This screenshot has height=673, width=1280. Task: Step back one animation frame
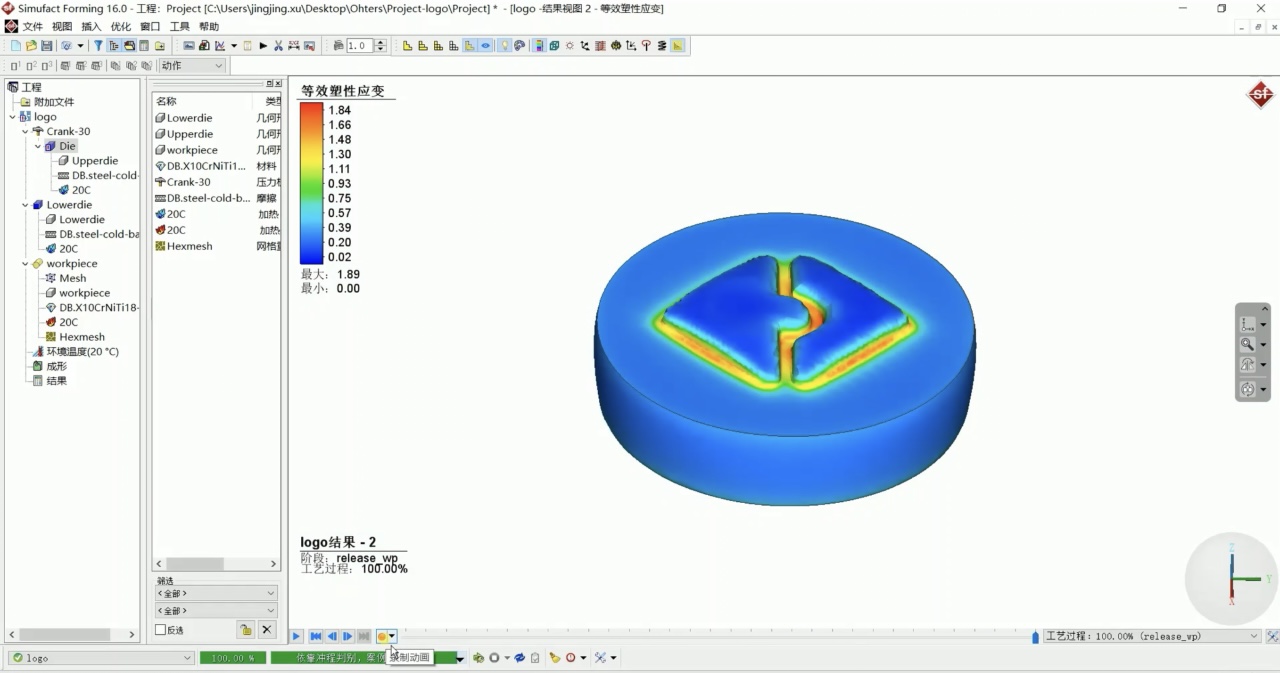[332, 636]
